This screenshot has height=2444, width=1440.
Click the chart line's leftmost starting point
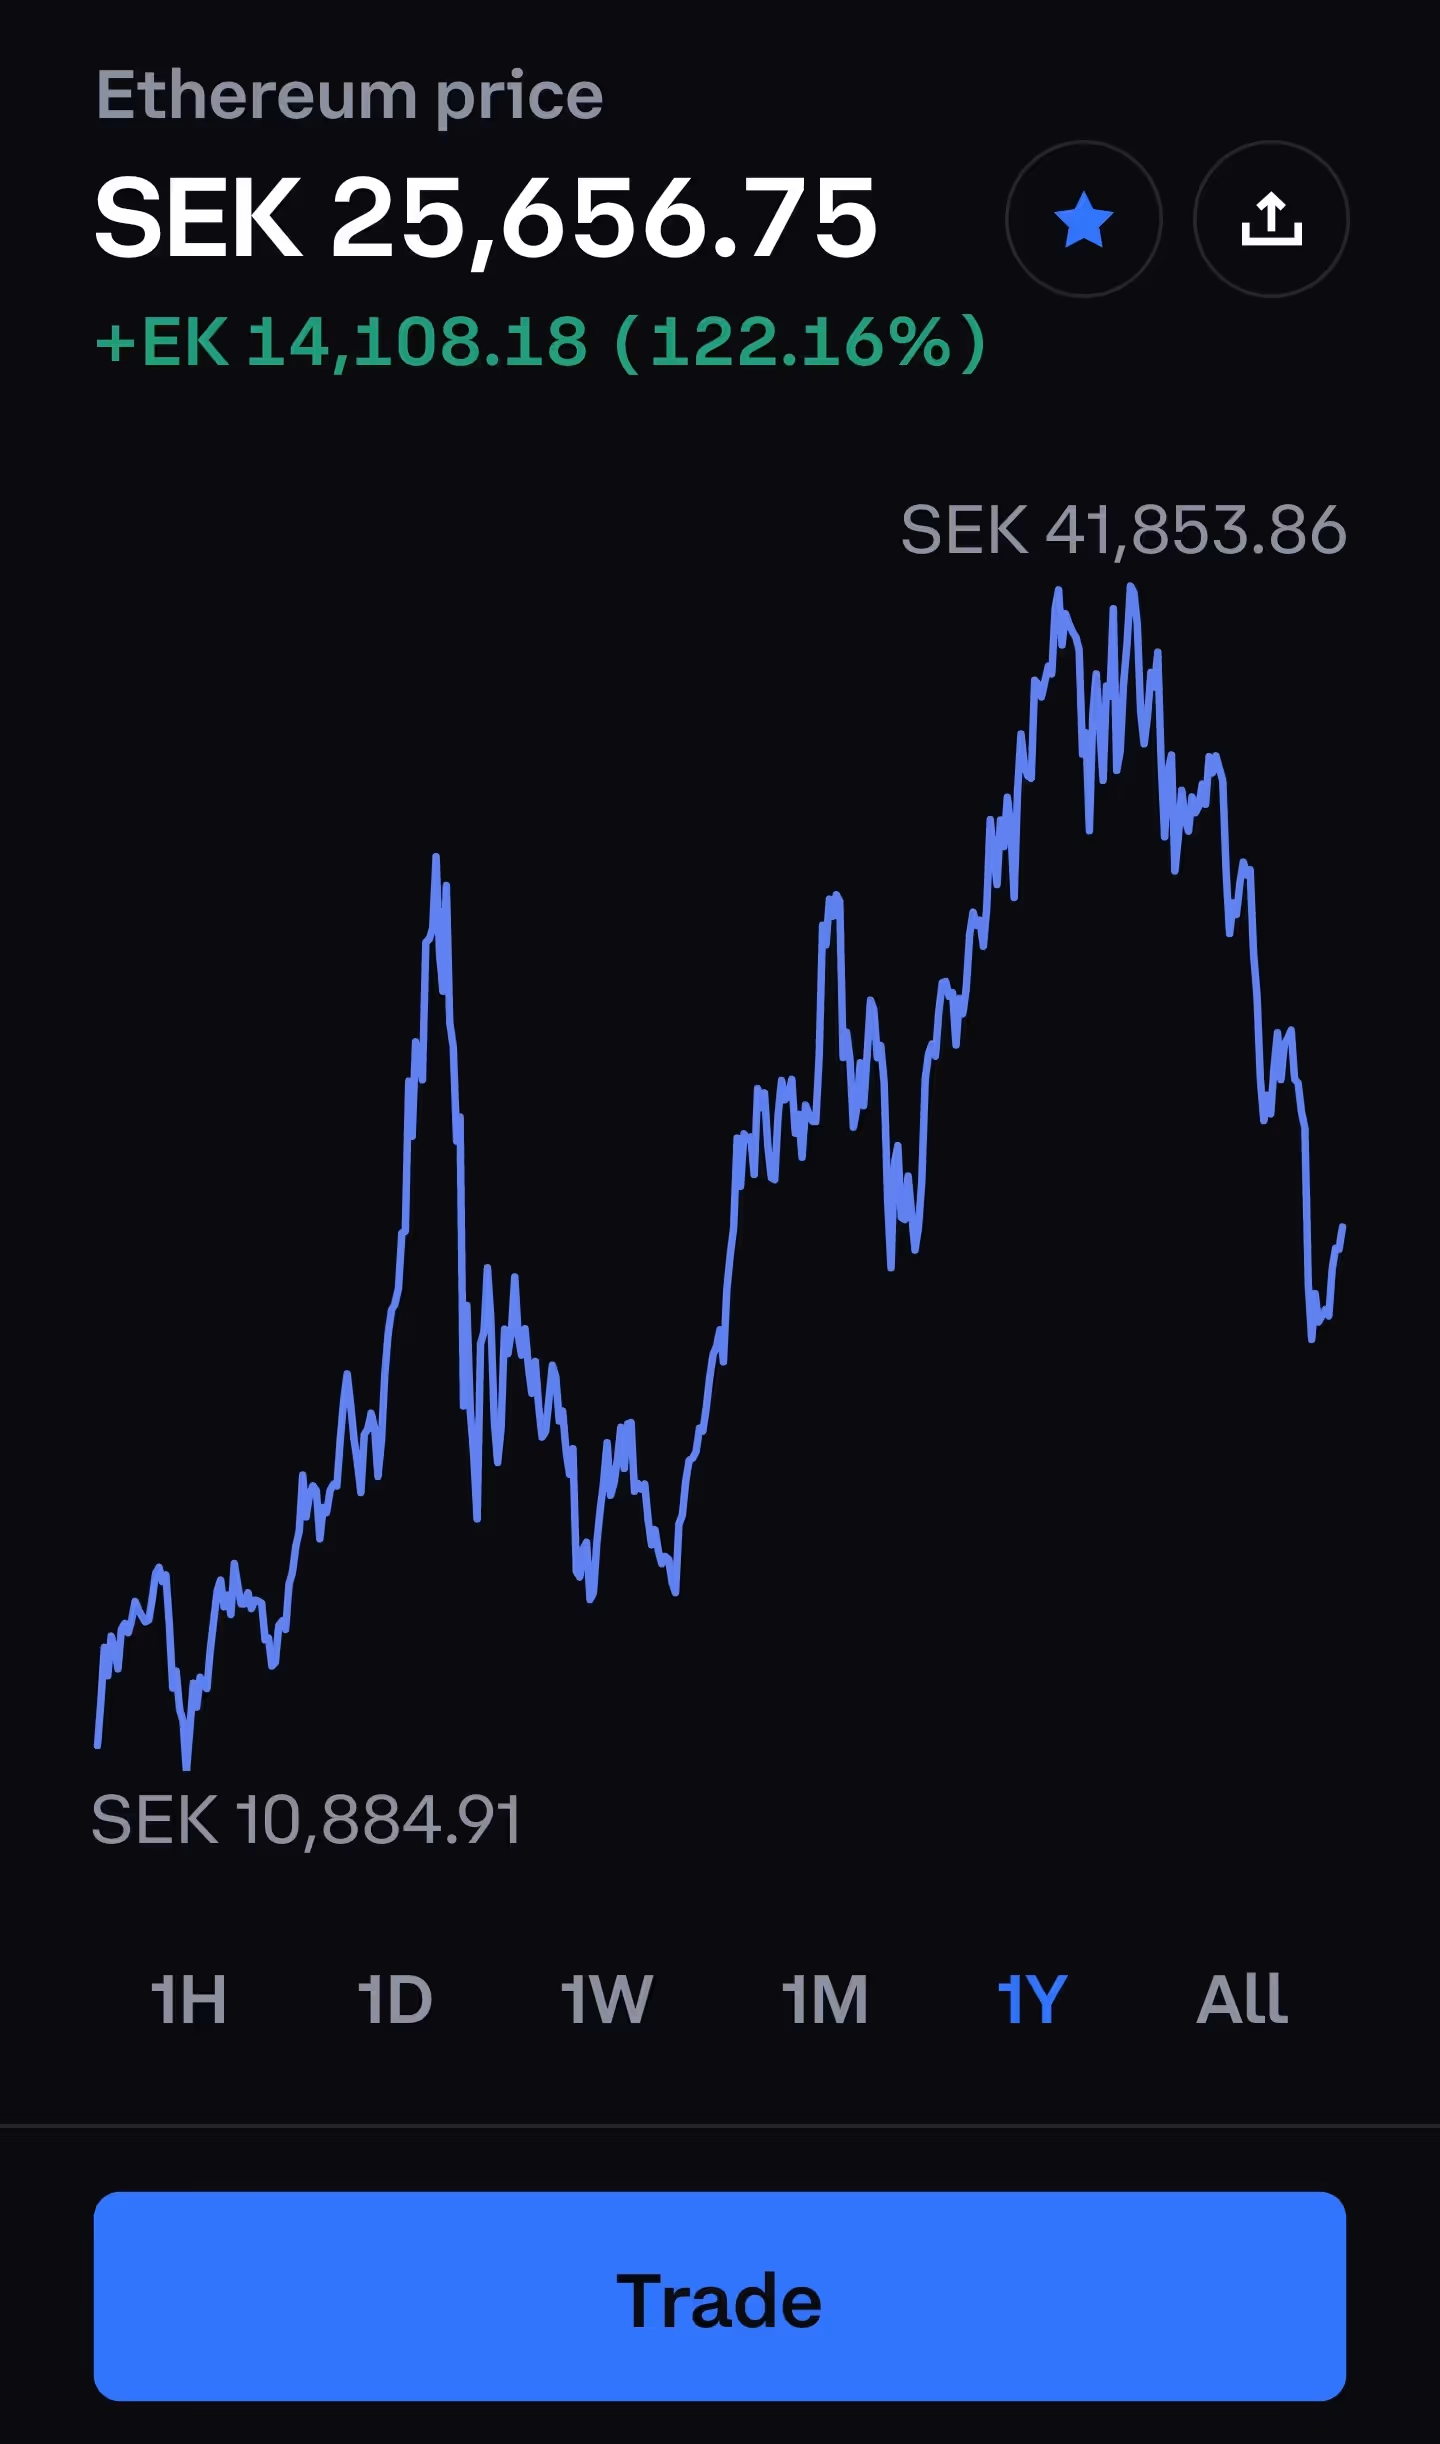click(97, 1746)
